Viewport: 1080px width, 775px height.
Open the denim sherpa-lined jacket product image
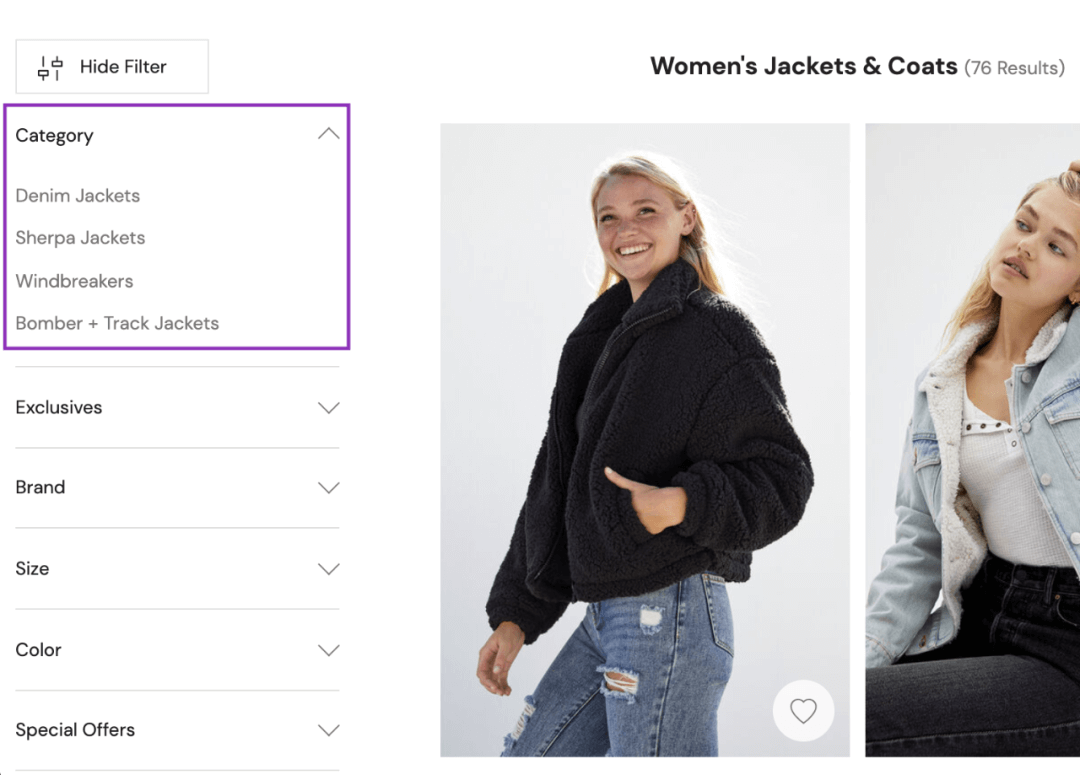point(972,440)
